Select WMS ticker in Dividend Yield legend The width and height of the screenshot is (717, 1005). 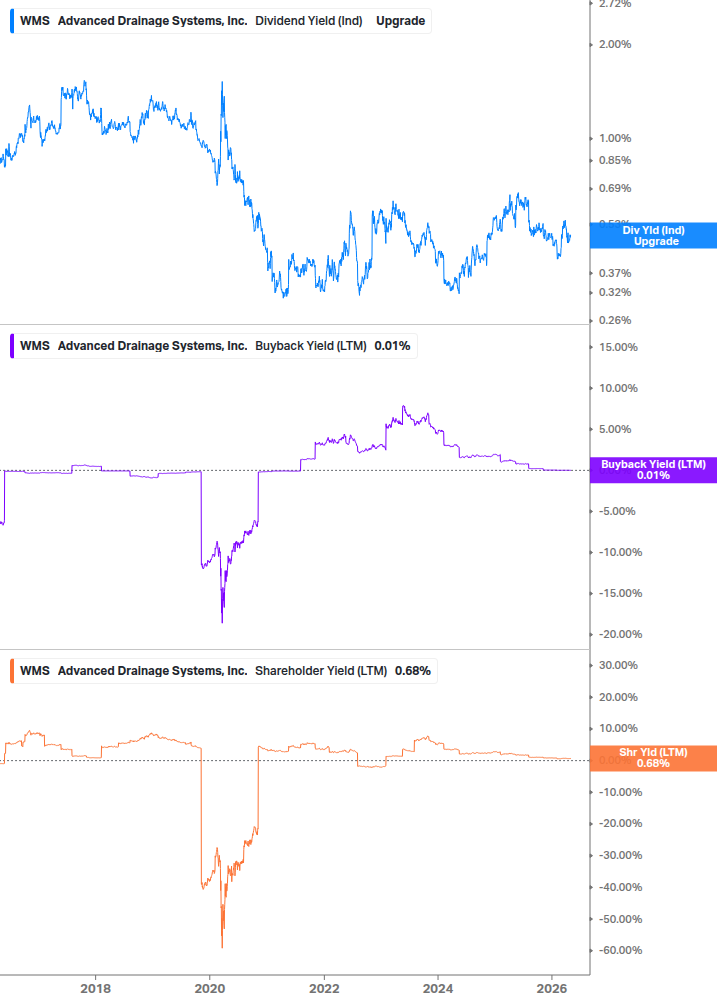coord(35,21)
